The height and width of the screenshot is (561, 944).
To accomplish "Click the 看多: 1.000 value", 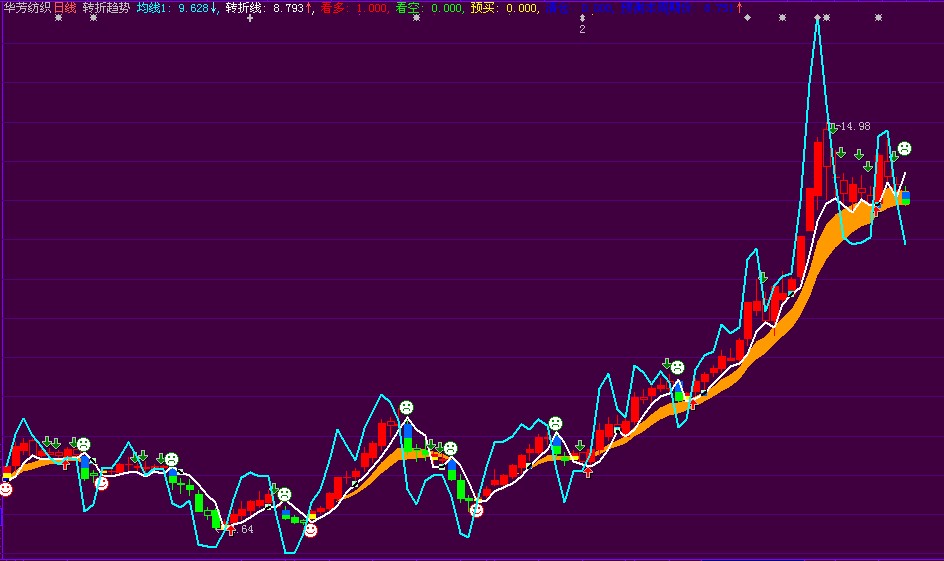I will 354,8.
